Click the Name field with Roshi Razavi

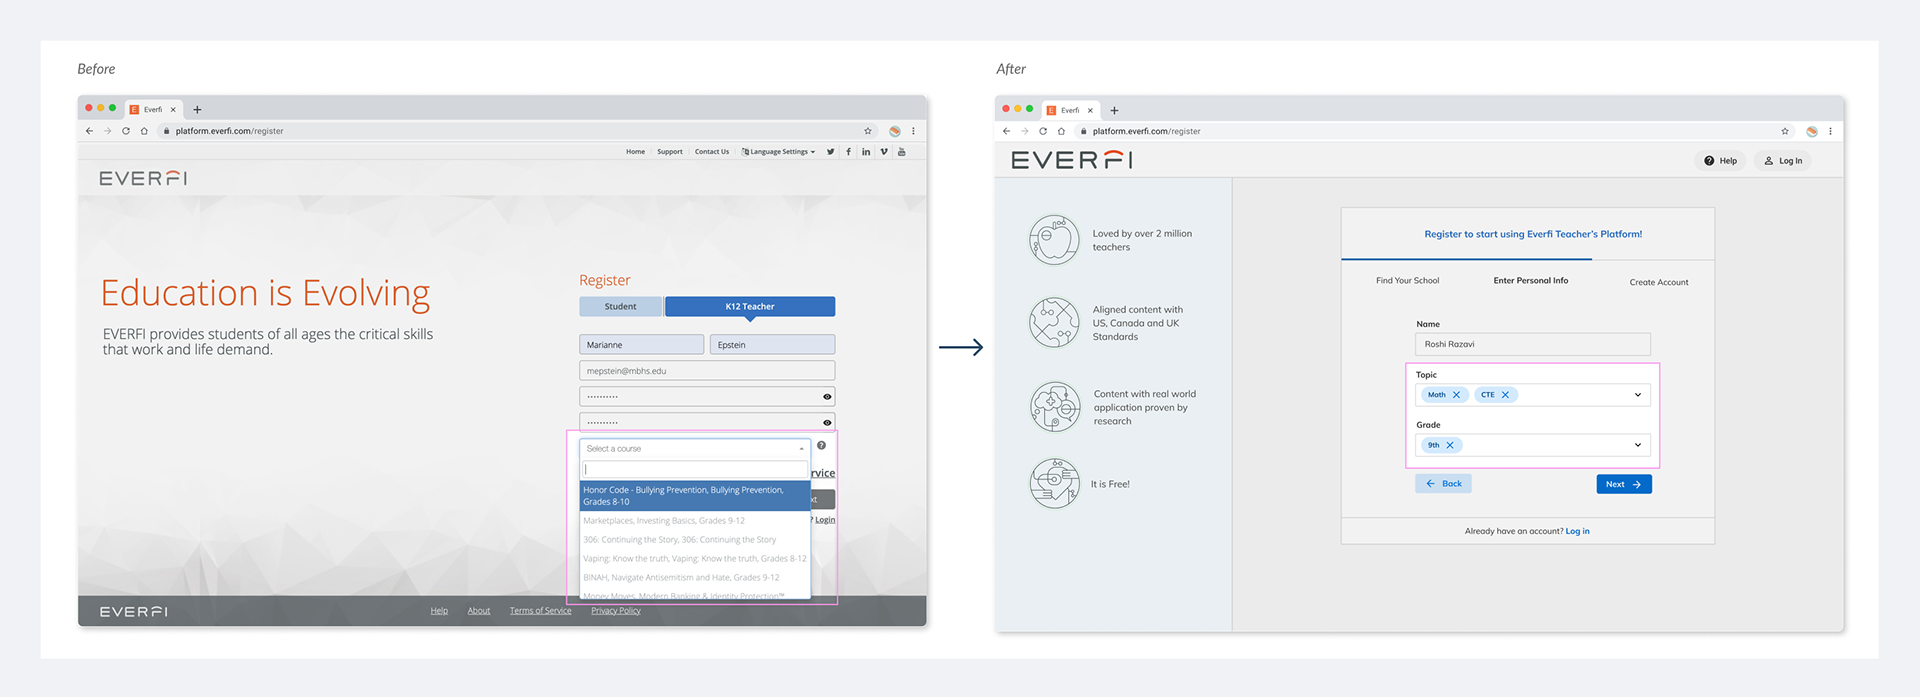tap(1532, 344)
